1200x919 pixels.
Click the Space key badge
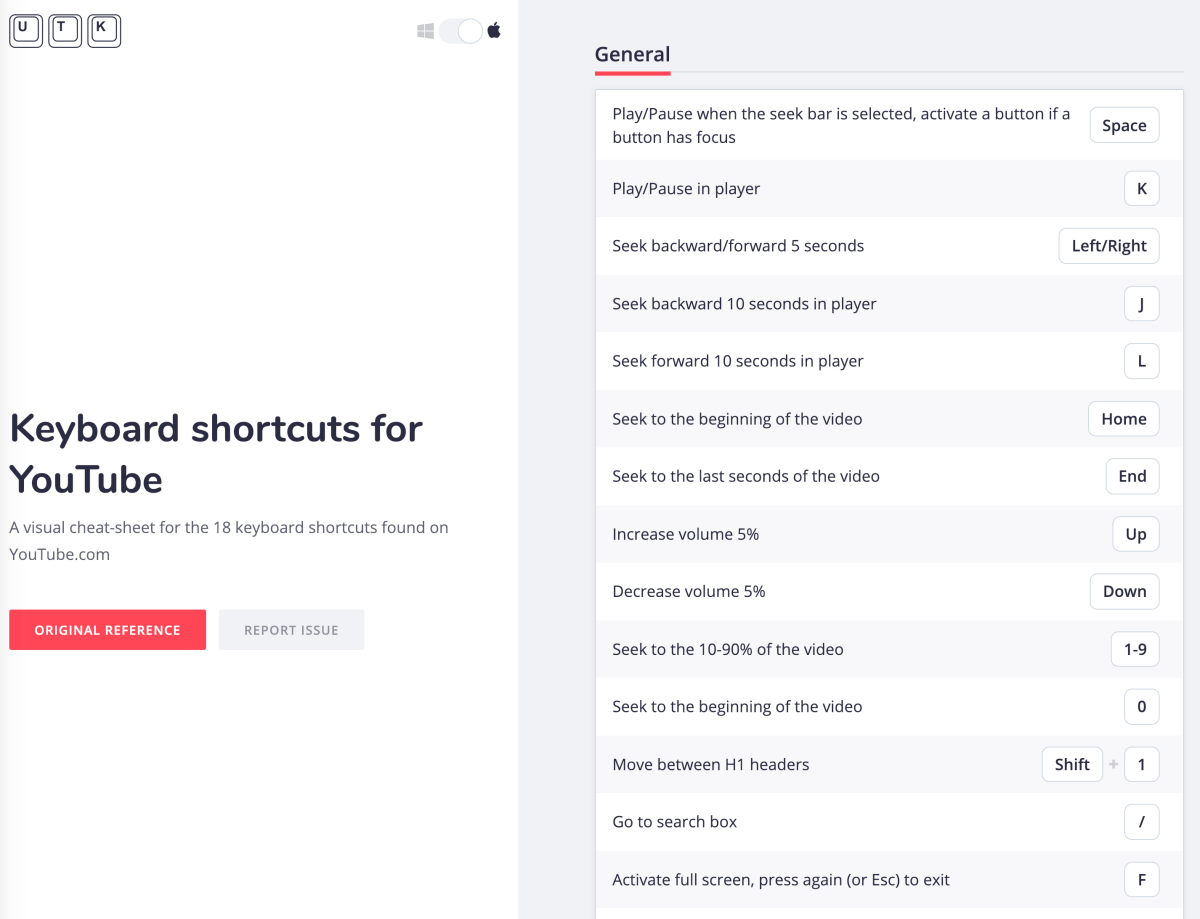click(1124, 126)
